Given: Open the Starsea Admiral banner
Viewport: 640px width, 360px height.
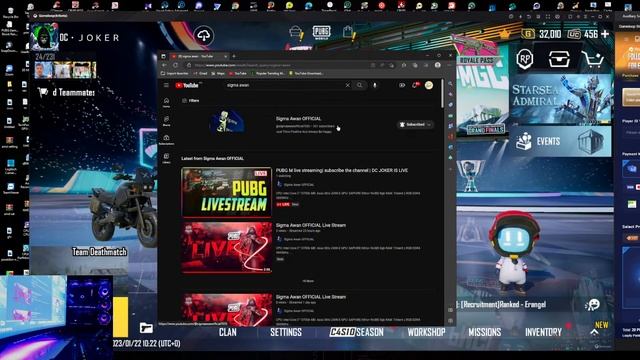Looking at the screenshot, I should tap(561, 99).
